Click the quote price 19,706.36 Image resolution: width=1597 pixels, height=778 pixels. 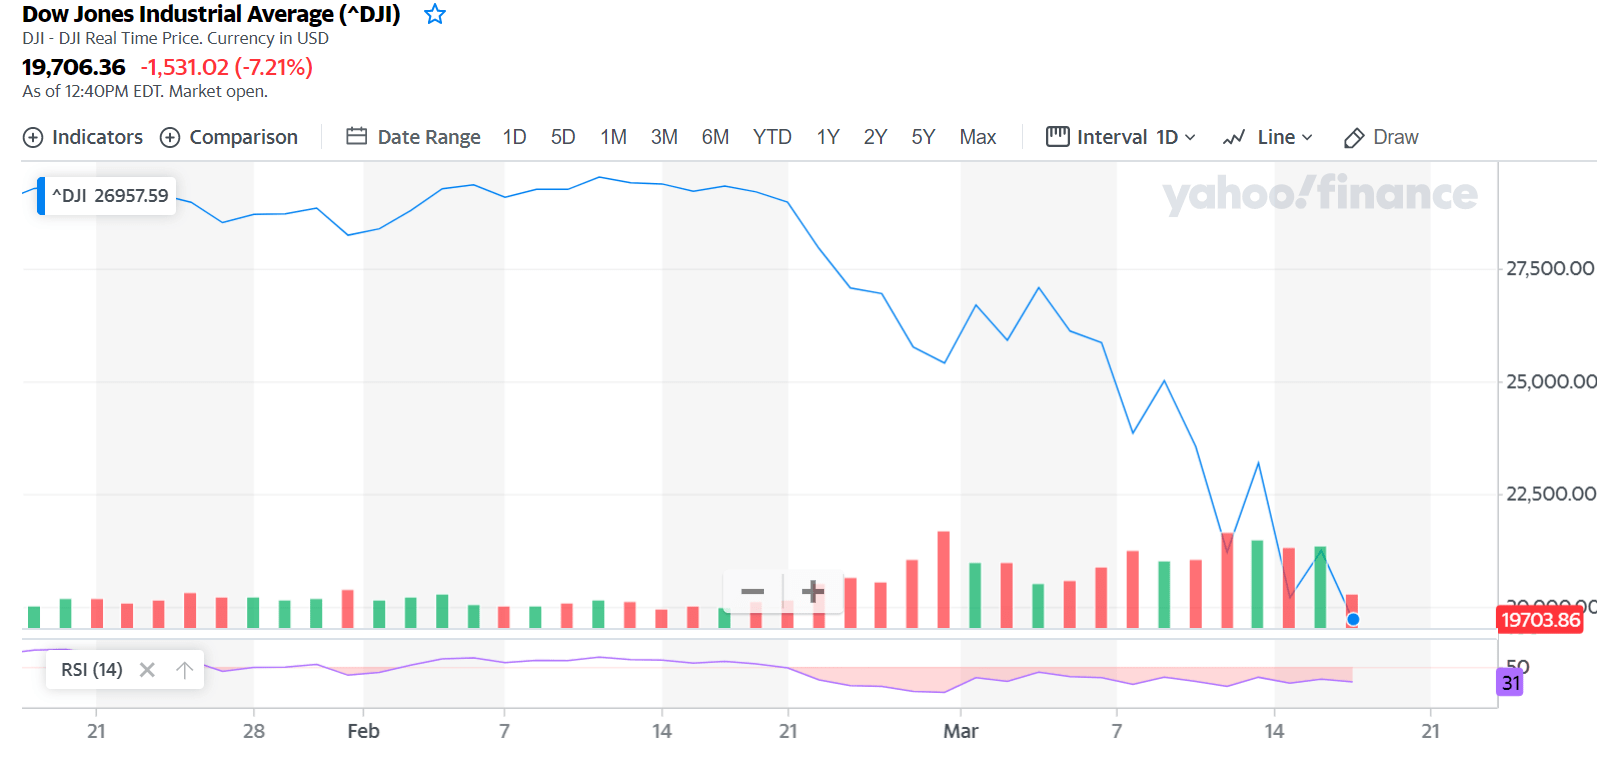[x=74, y=67]
